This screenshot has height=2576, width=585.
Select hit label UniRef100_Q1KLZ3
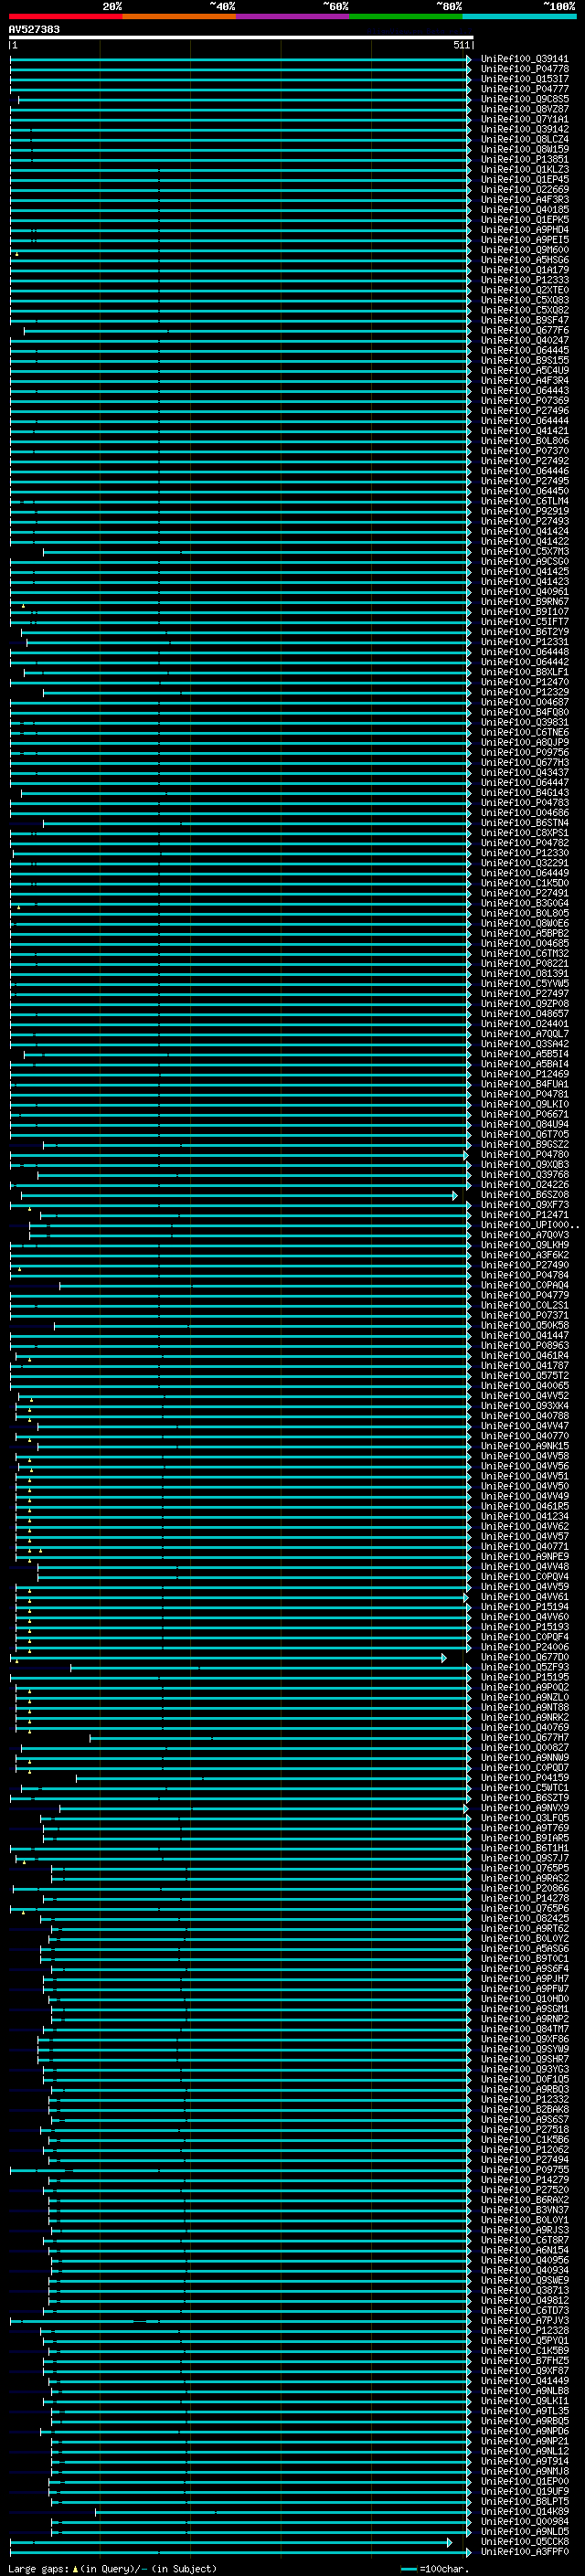524,169
